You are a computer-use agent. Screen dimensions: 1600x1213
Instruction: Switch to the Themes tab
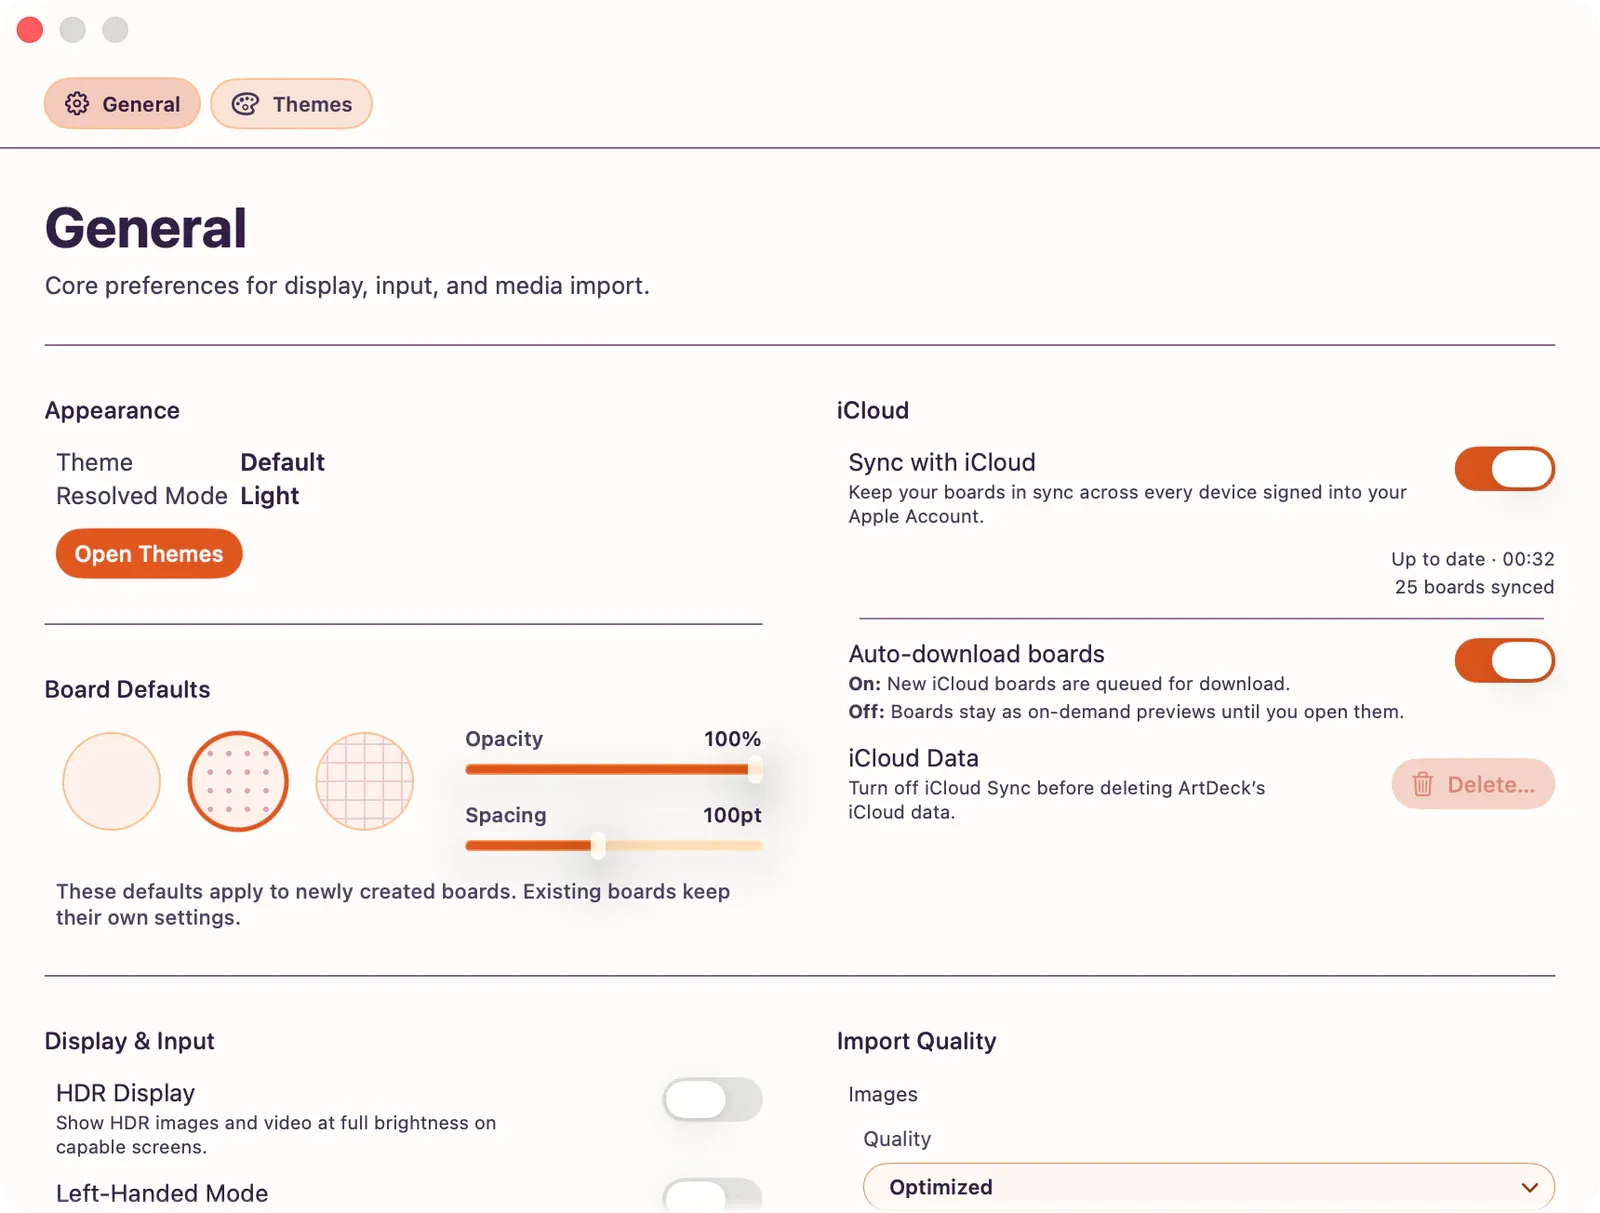291,104
